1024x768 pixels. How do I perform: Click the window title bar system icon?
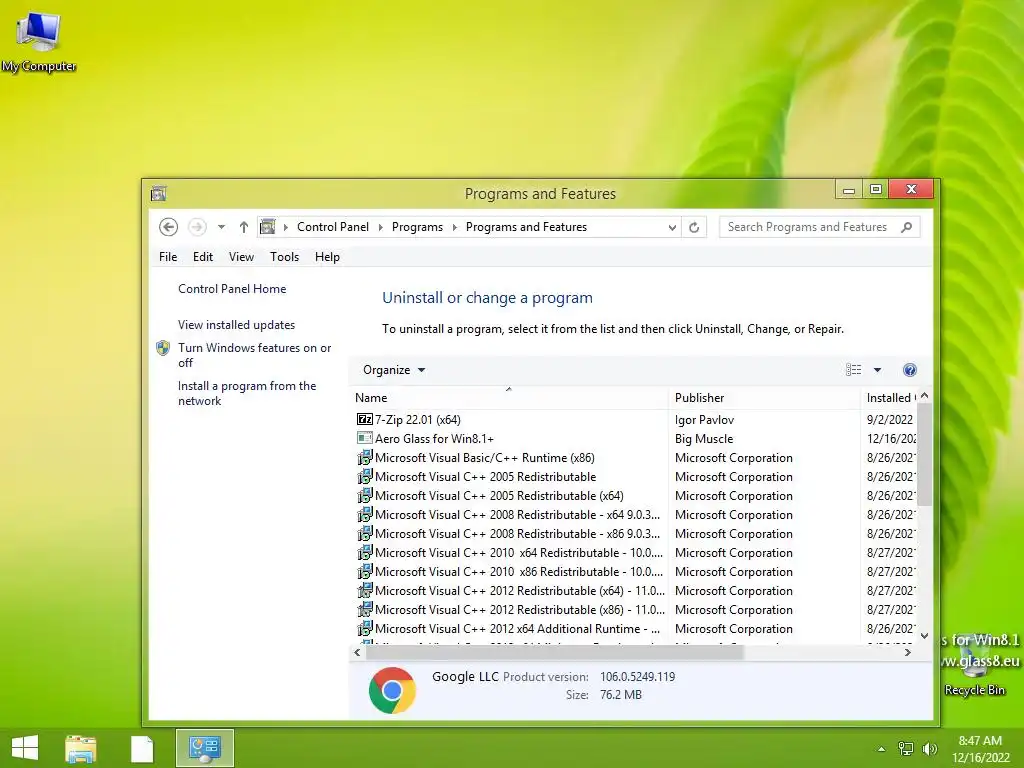pos(159,193)
